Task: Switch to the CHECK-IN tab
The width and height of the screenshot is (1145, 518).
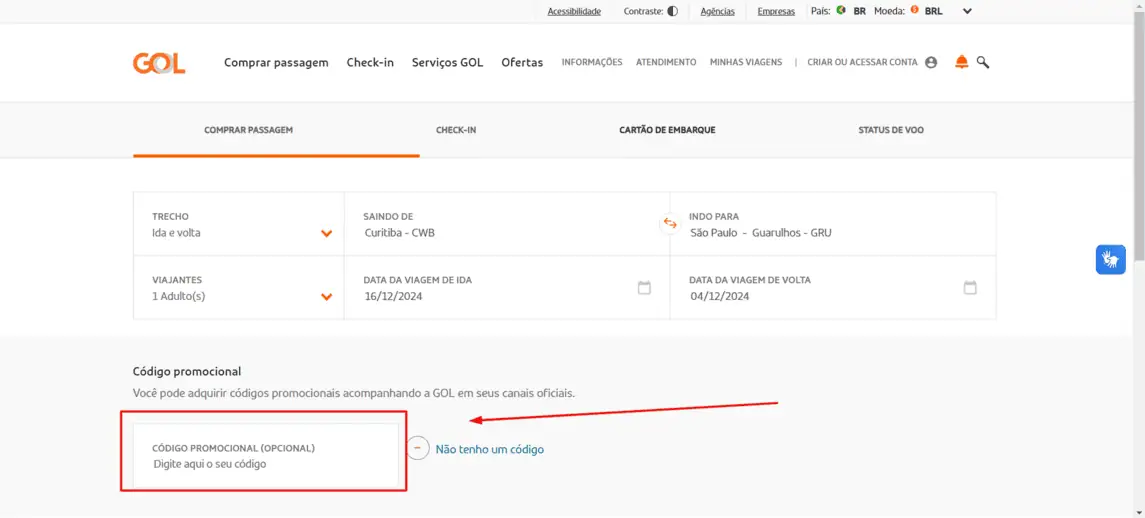Action: (456, 130)
